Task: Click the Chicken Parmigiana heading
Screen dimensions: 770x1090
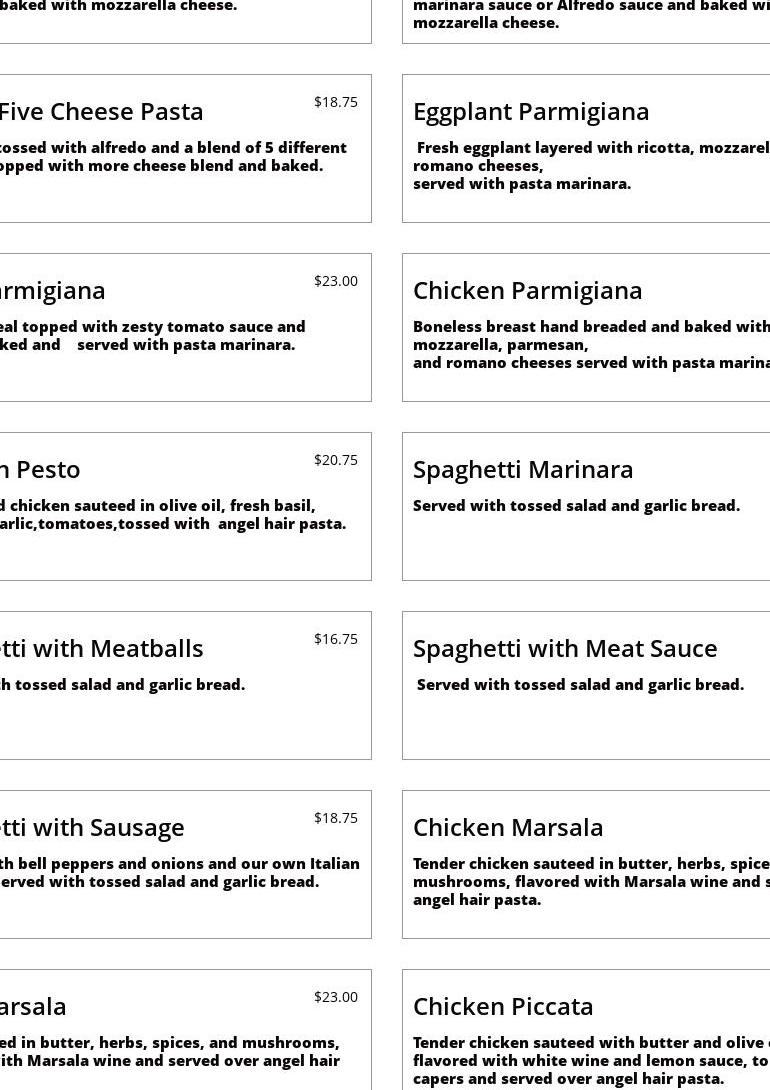Action: 527,290
